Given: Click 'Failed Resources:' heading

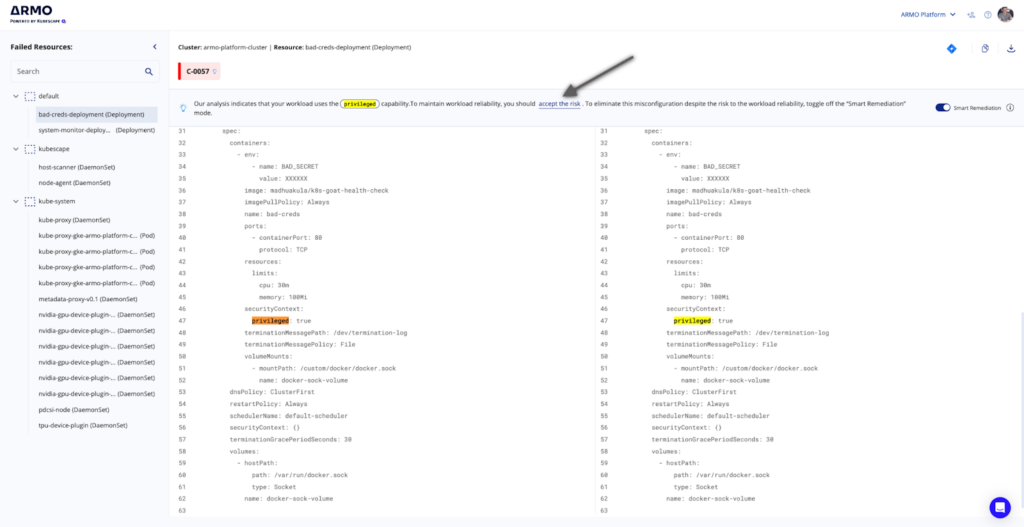Looking at the screenshot, I should (x=41, y=47).
